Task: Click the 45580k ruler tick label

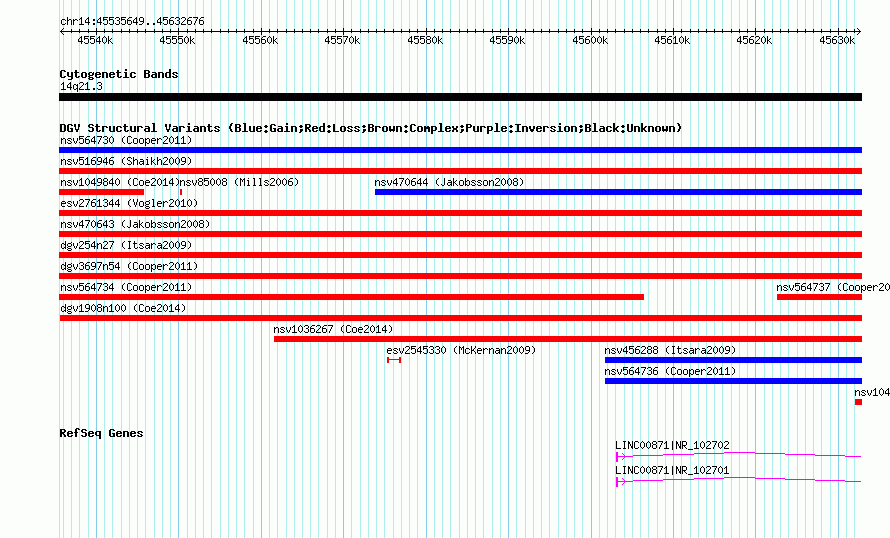Action: [x=425, y=40]
